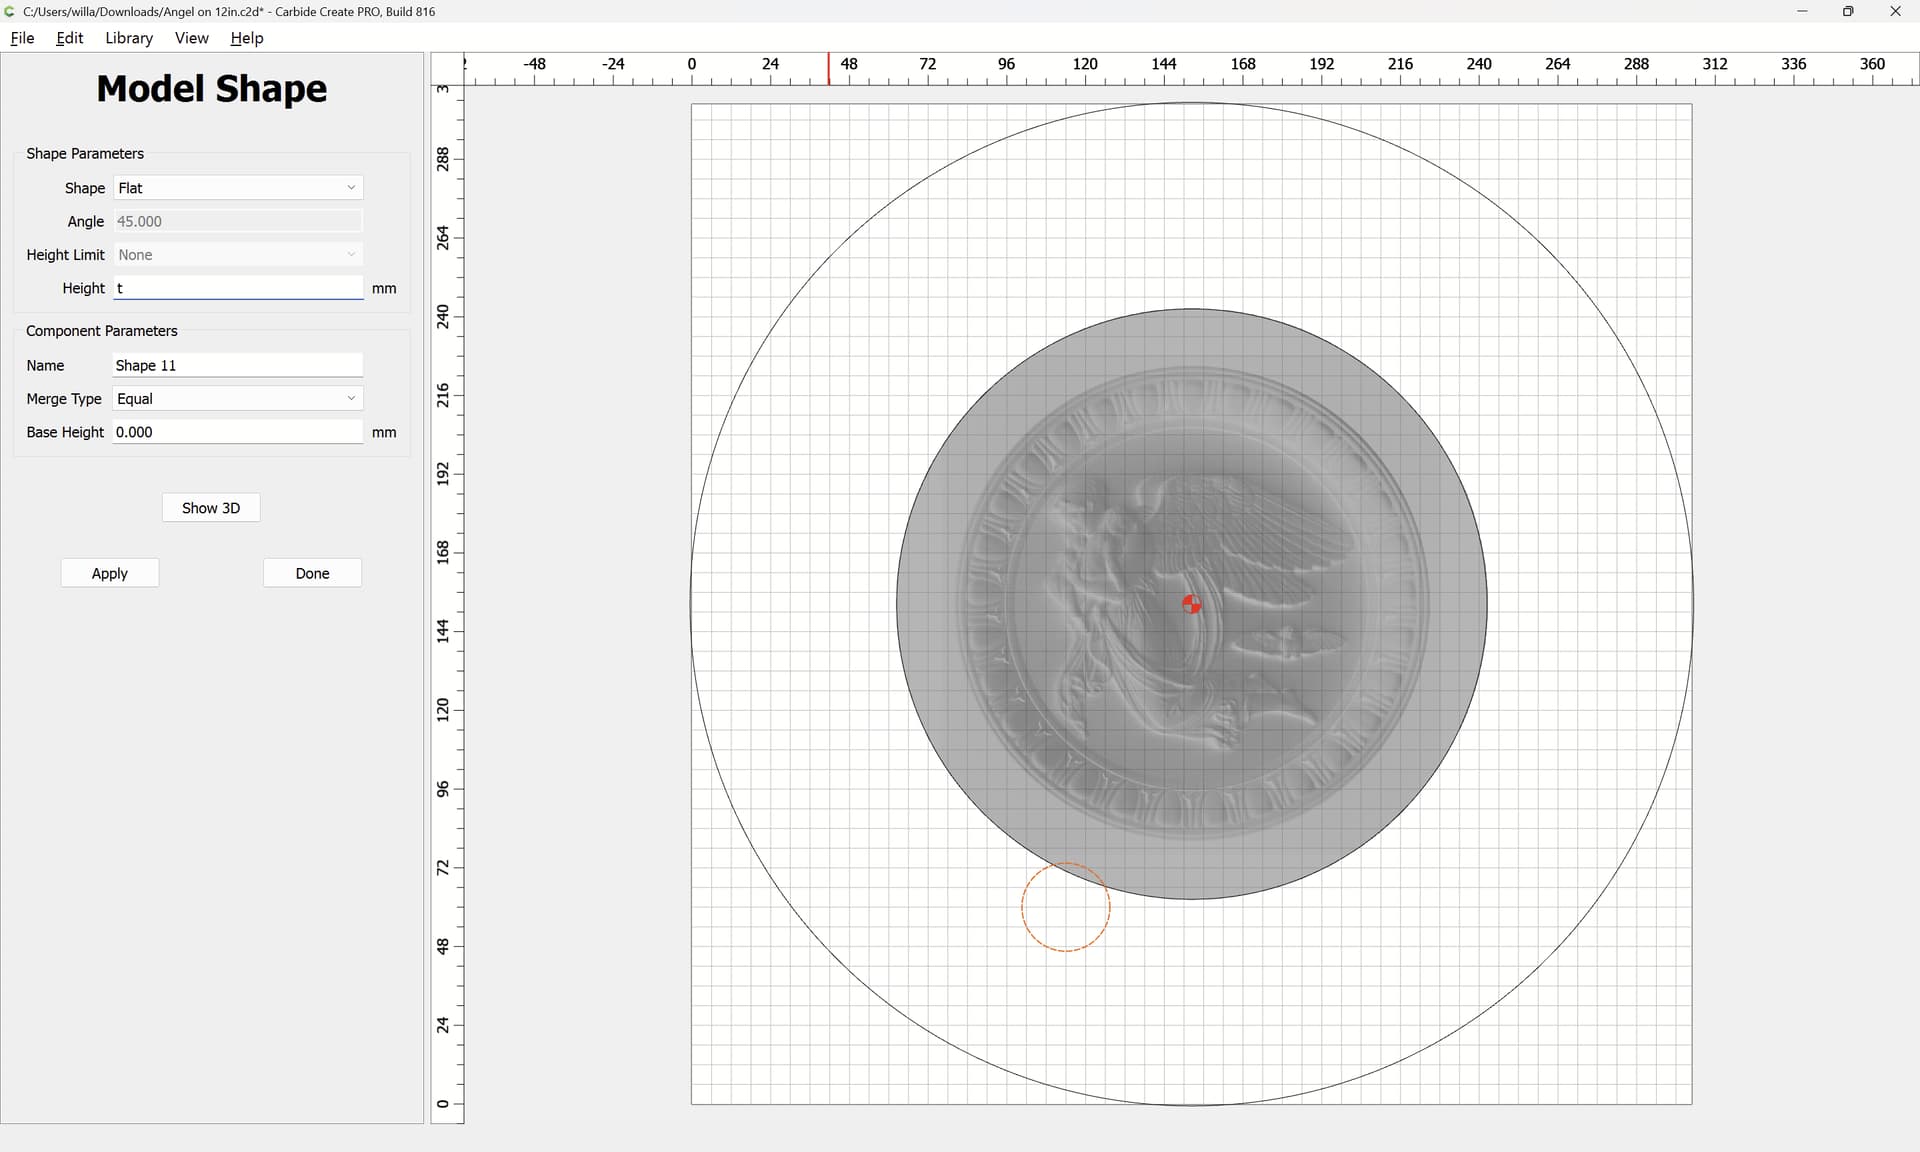Click the orange dashed circle on canvas
The width and height of the screenshot is (1920, 1152).
(1066, 907)
